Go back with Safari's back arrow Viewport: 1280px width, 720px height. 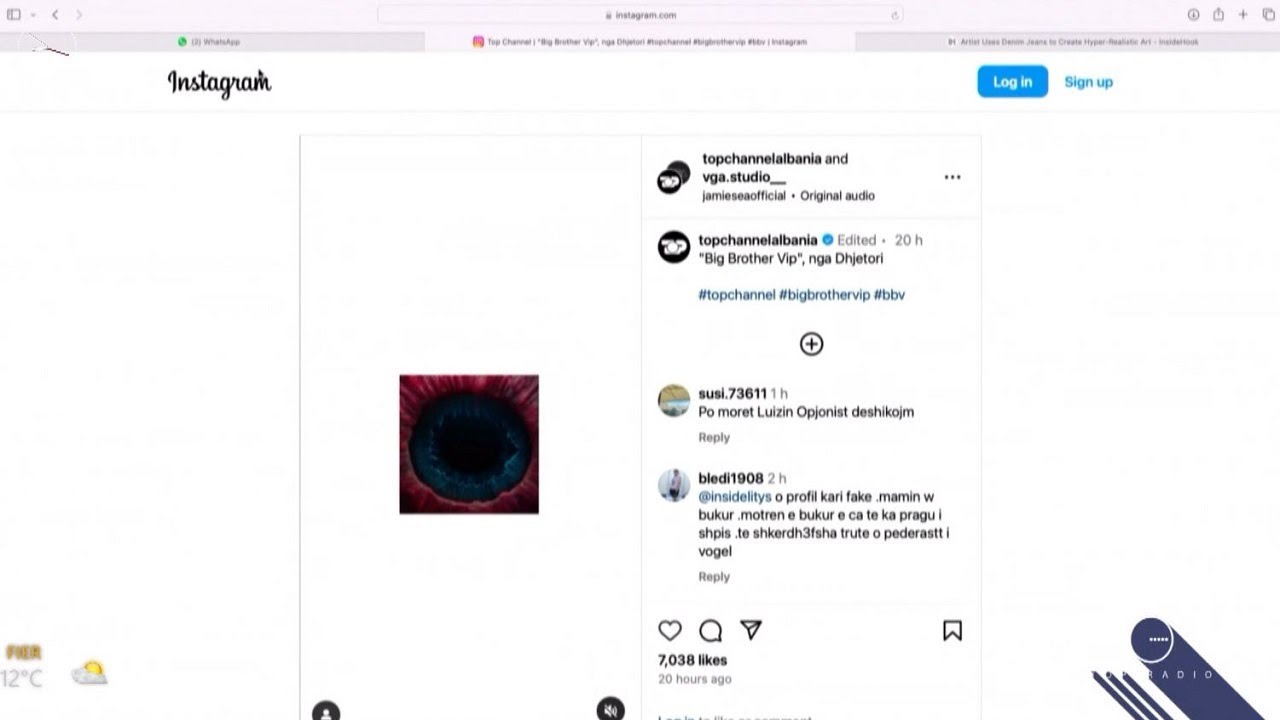pyautogui.click(x=55, y=15)
